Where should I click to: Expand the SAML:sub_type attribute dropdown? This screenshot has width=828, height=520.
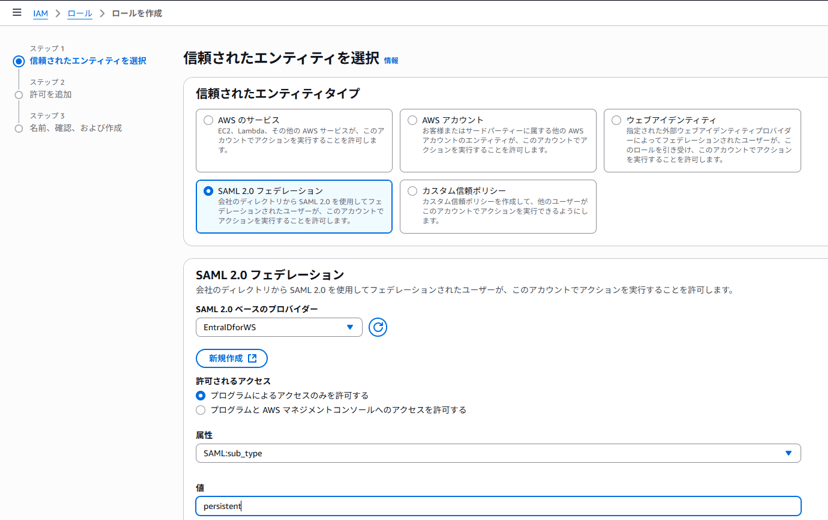pos(497,453)
